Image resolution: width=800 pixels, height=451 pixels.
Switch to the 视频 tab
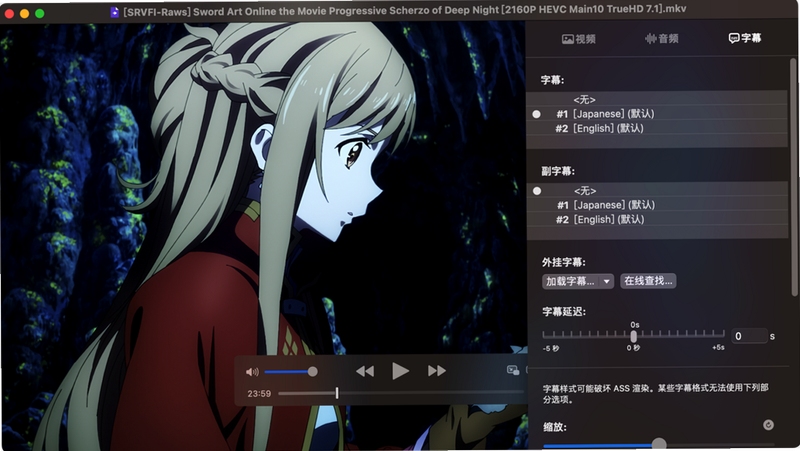pyautogui.click(x=579, y=39)
